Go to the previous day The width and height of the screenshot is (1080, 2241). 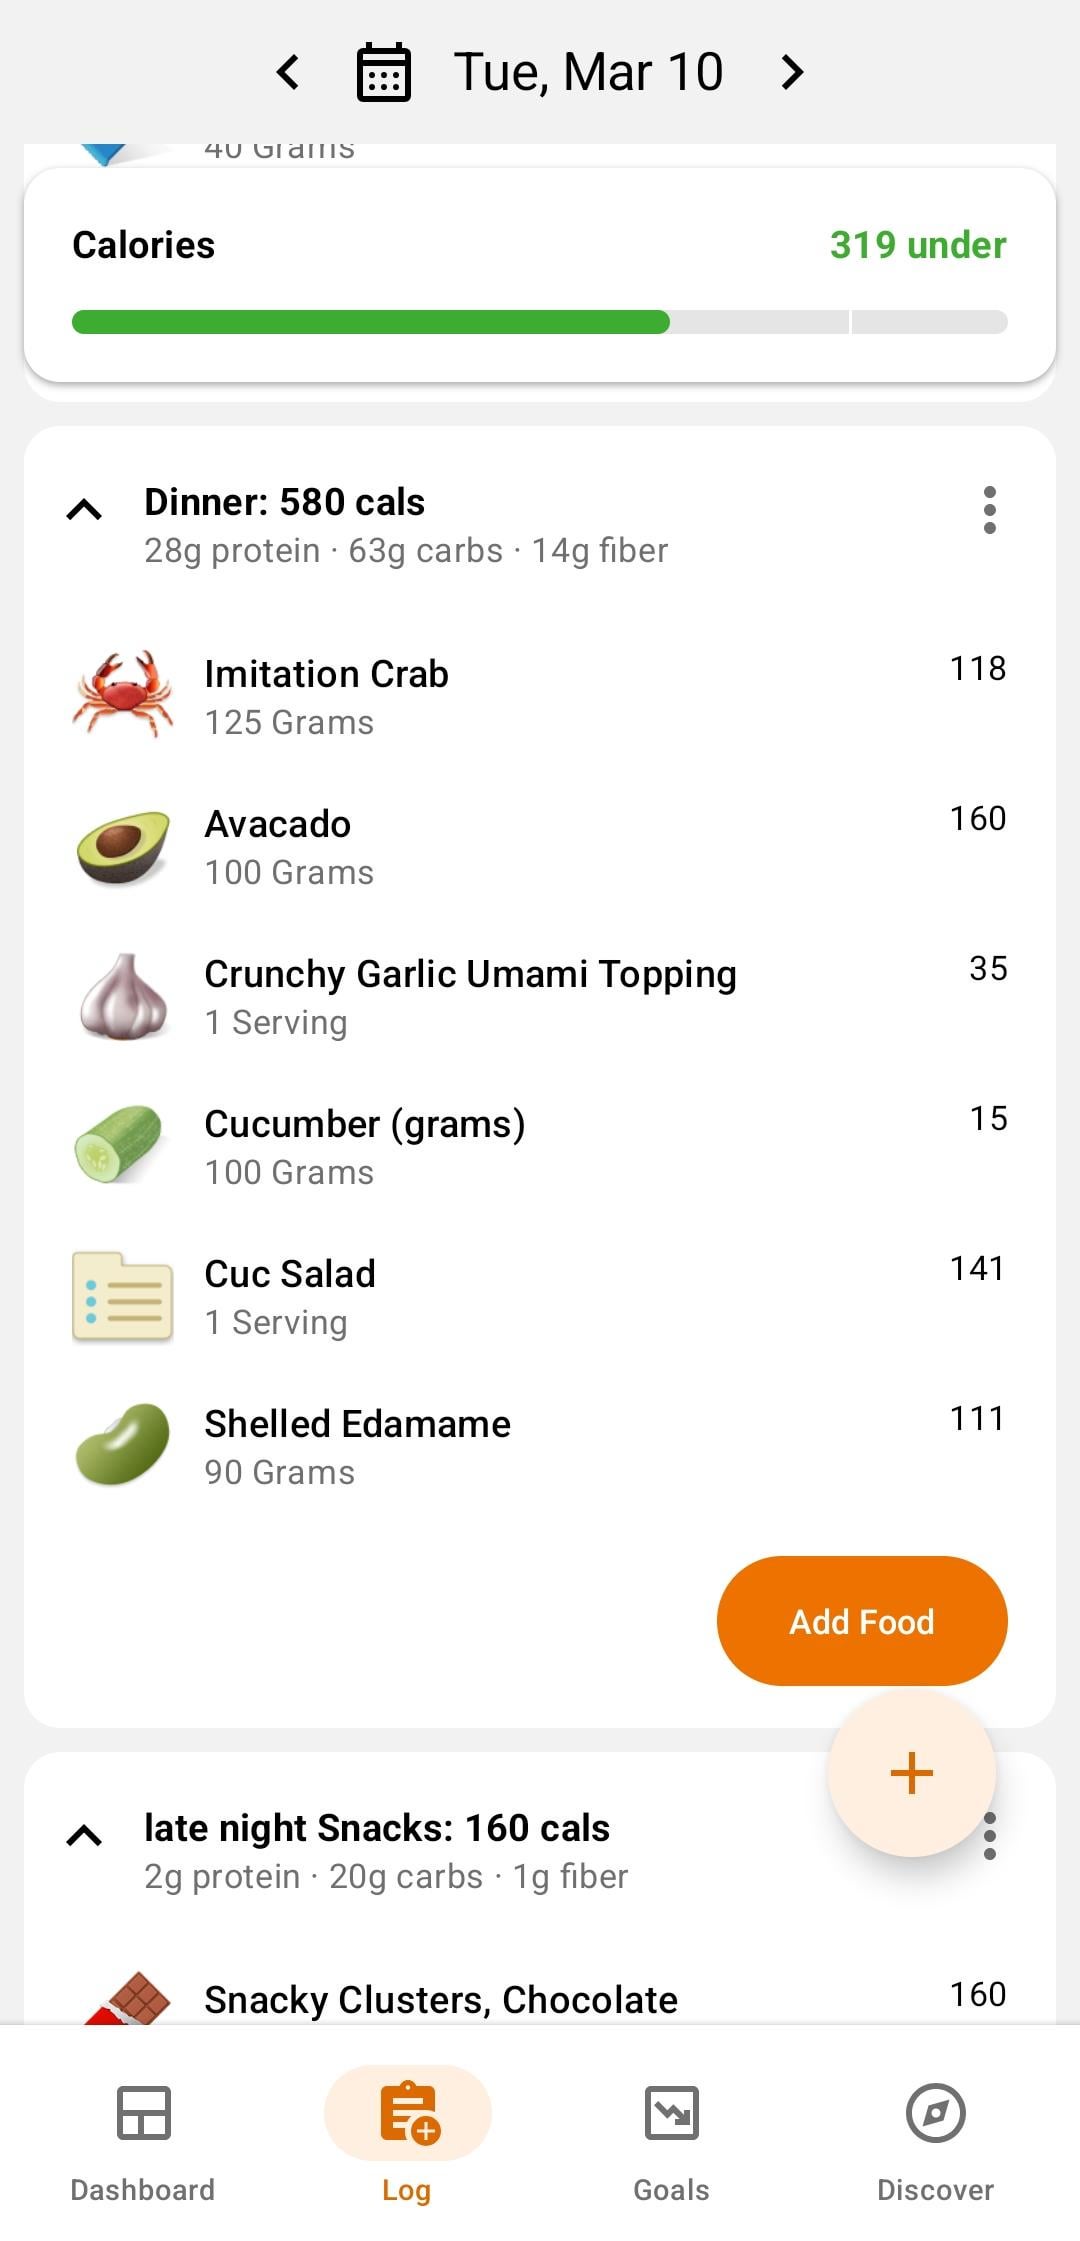click(x=288, y=72)
